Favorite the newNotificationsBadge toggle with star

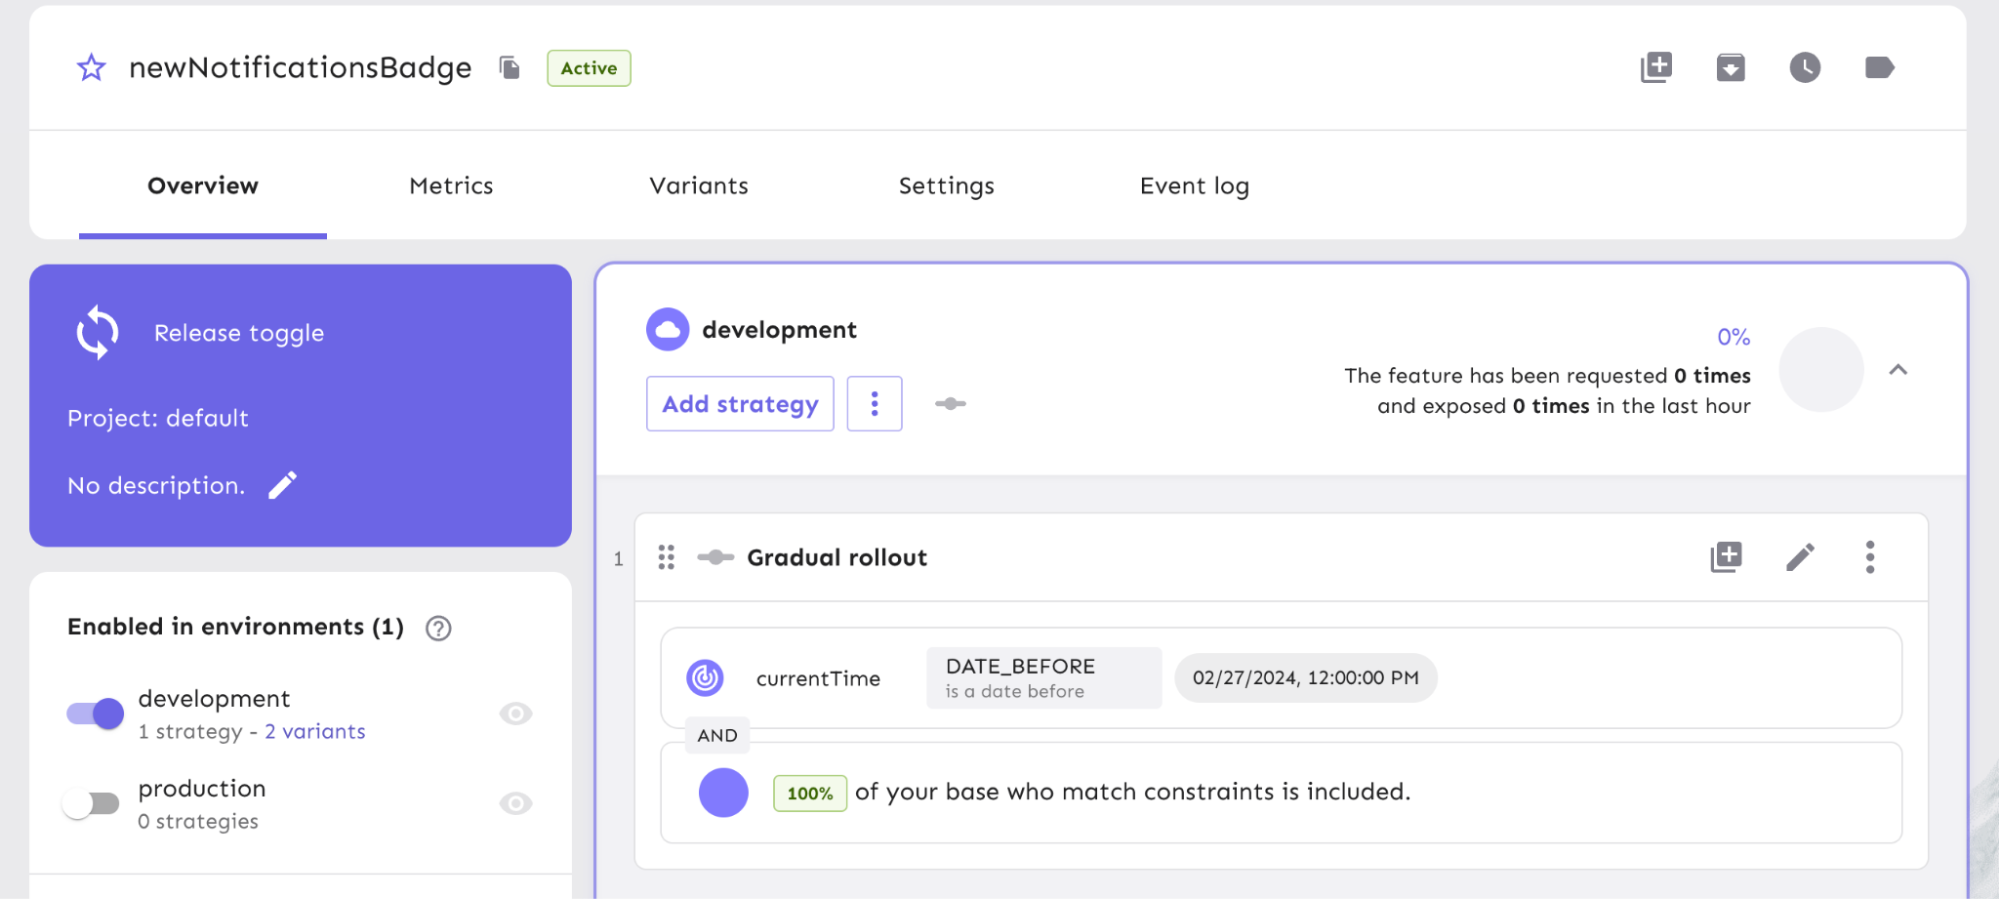(x=91, y=68)
